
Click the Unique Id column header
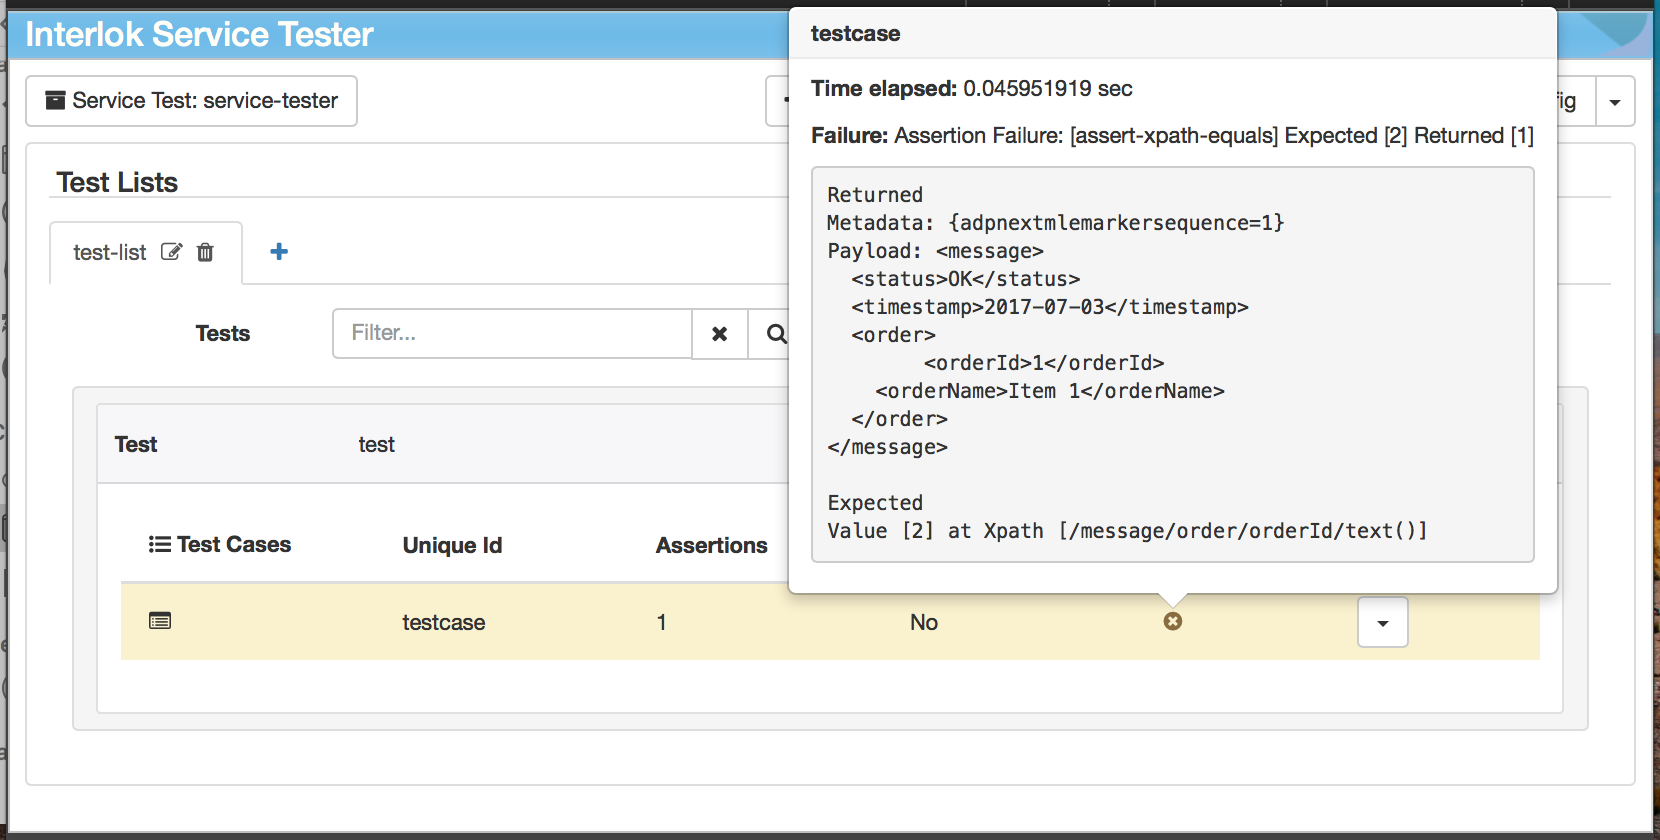(x=452, y=545)
